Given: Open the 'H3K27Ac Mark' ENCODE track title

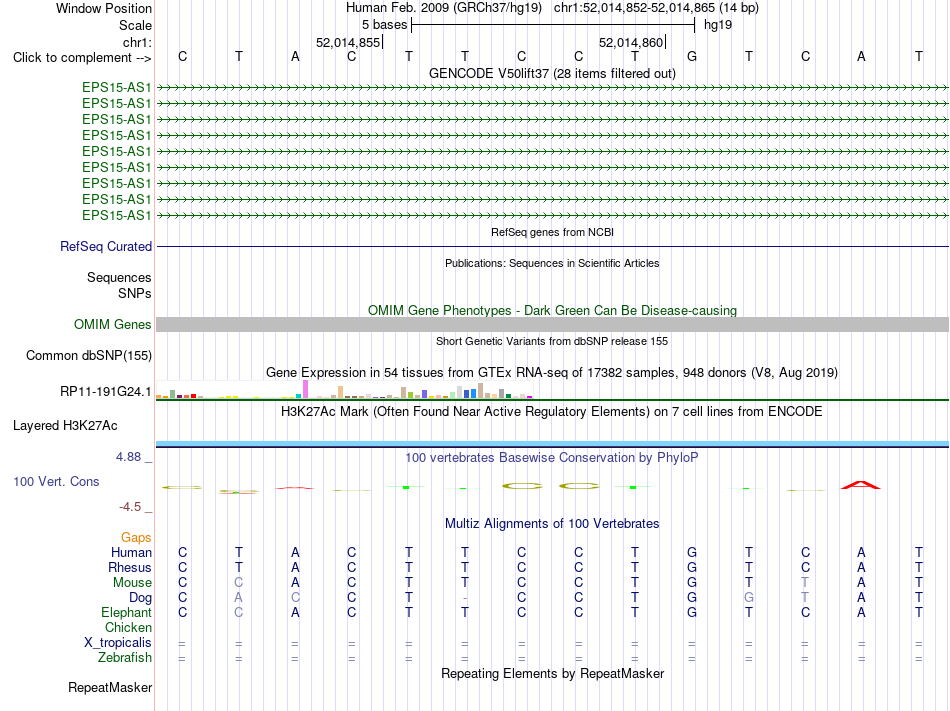Looking at the screenshot, I should [x=552, y=412].
